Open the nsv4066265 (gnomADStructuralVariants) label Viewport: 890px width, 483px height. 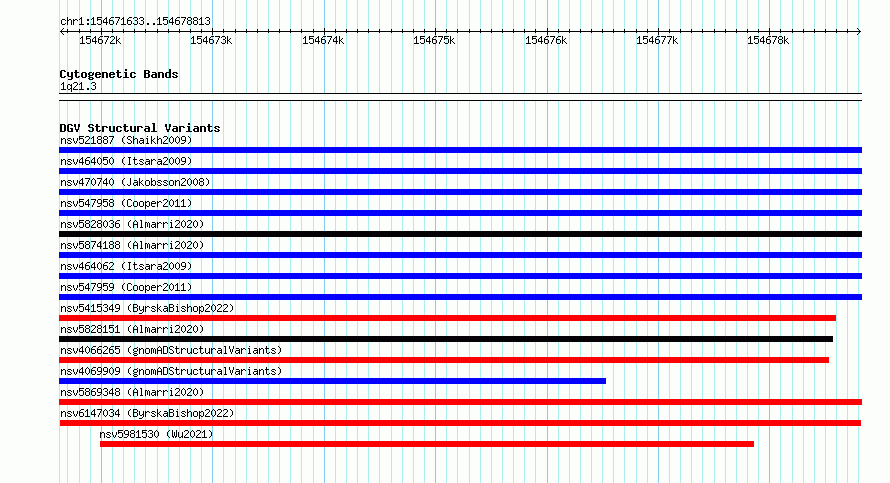[171, 350]
